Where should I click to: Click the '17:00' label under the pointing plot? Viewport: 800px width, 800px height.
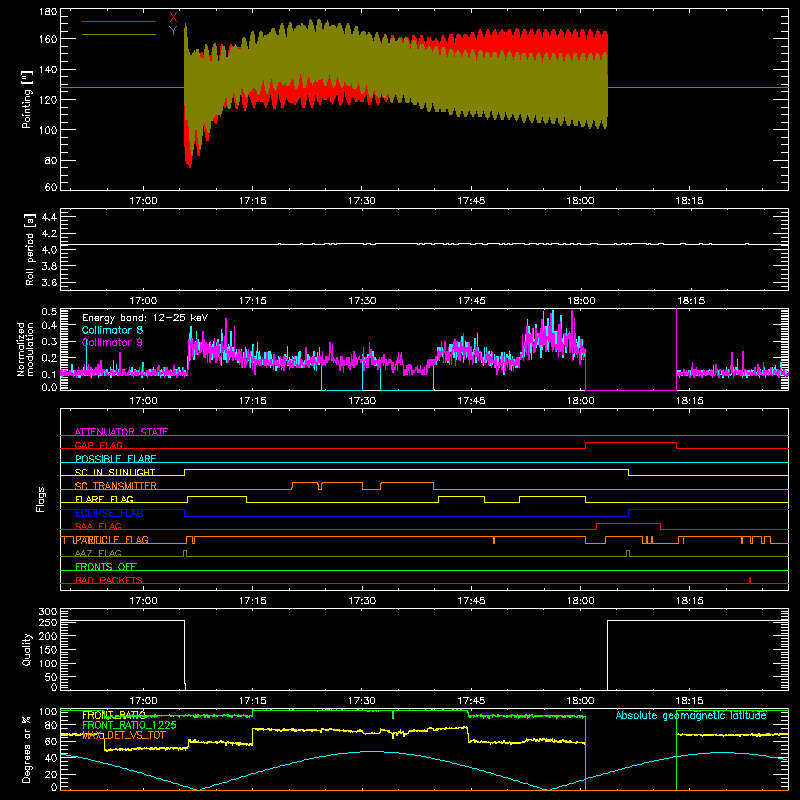pos(143,201)
